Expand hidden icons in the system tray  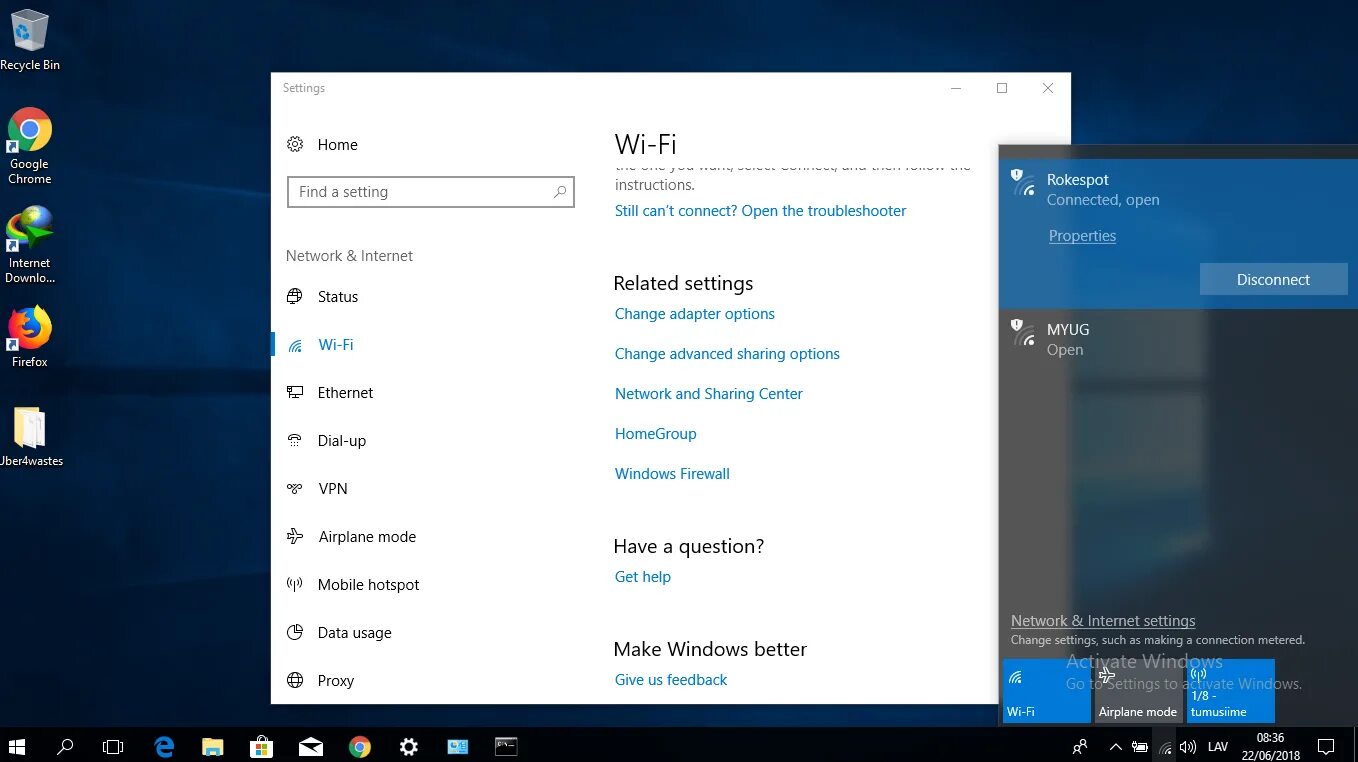pos(1114,746)
